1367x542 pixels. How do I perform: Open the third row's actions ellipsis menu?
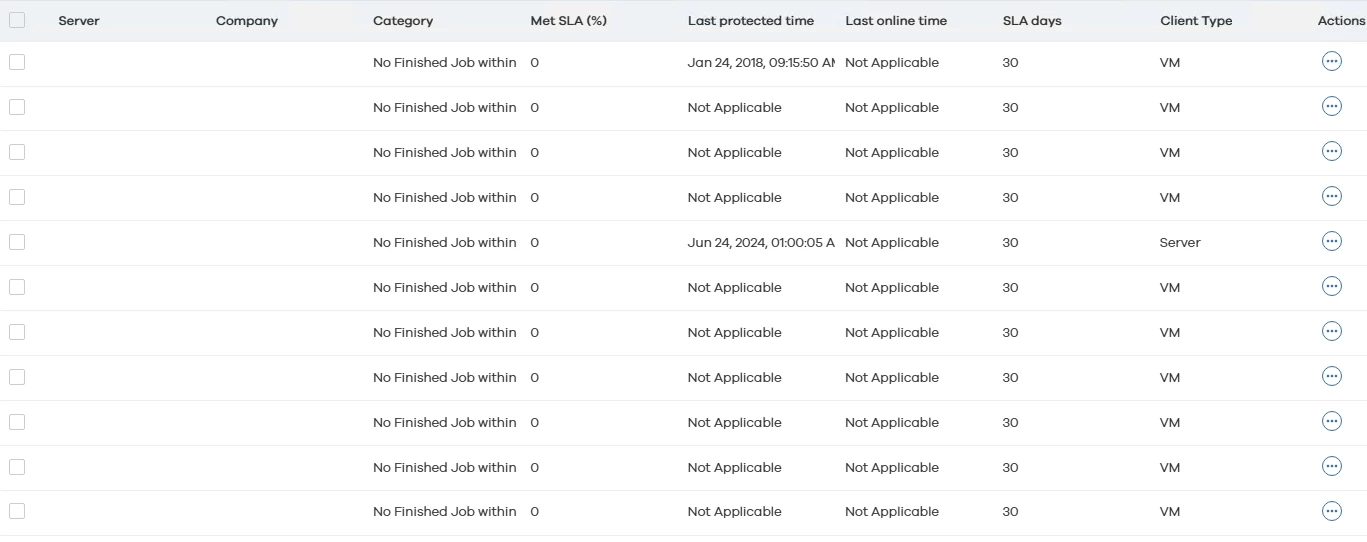1331,151
